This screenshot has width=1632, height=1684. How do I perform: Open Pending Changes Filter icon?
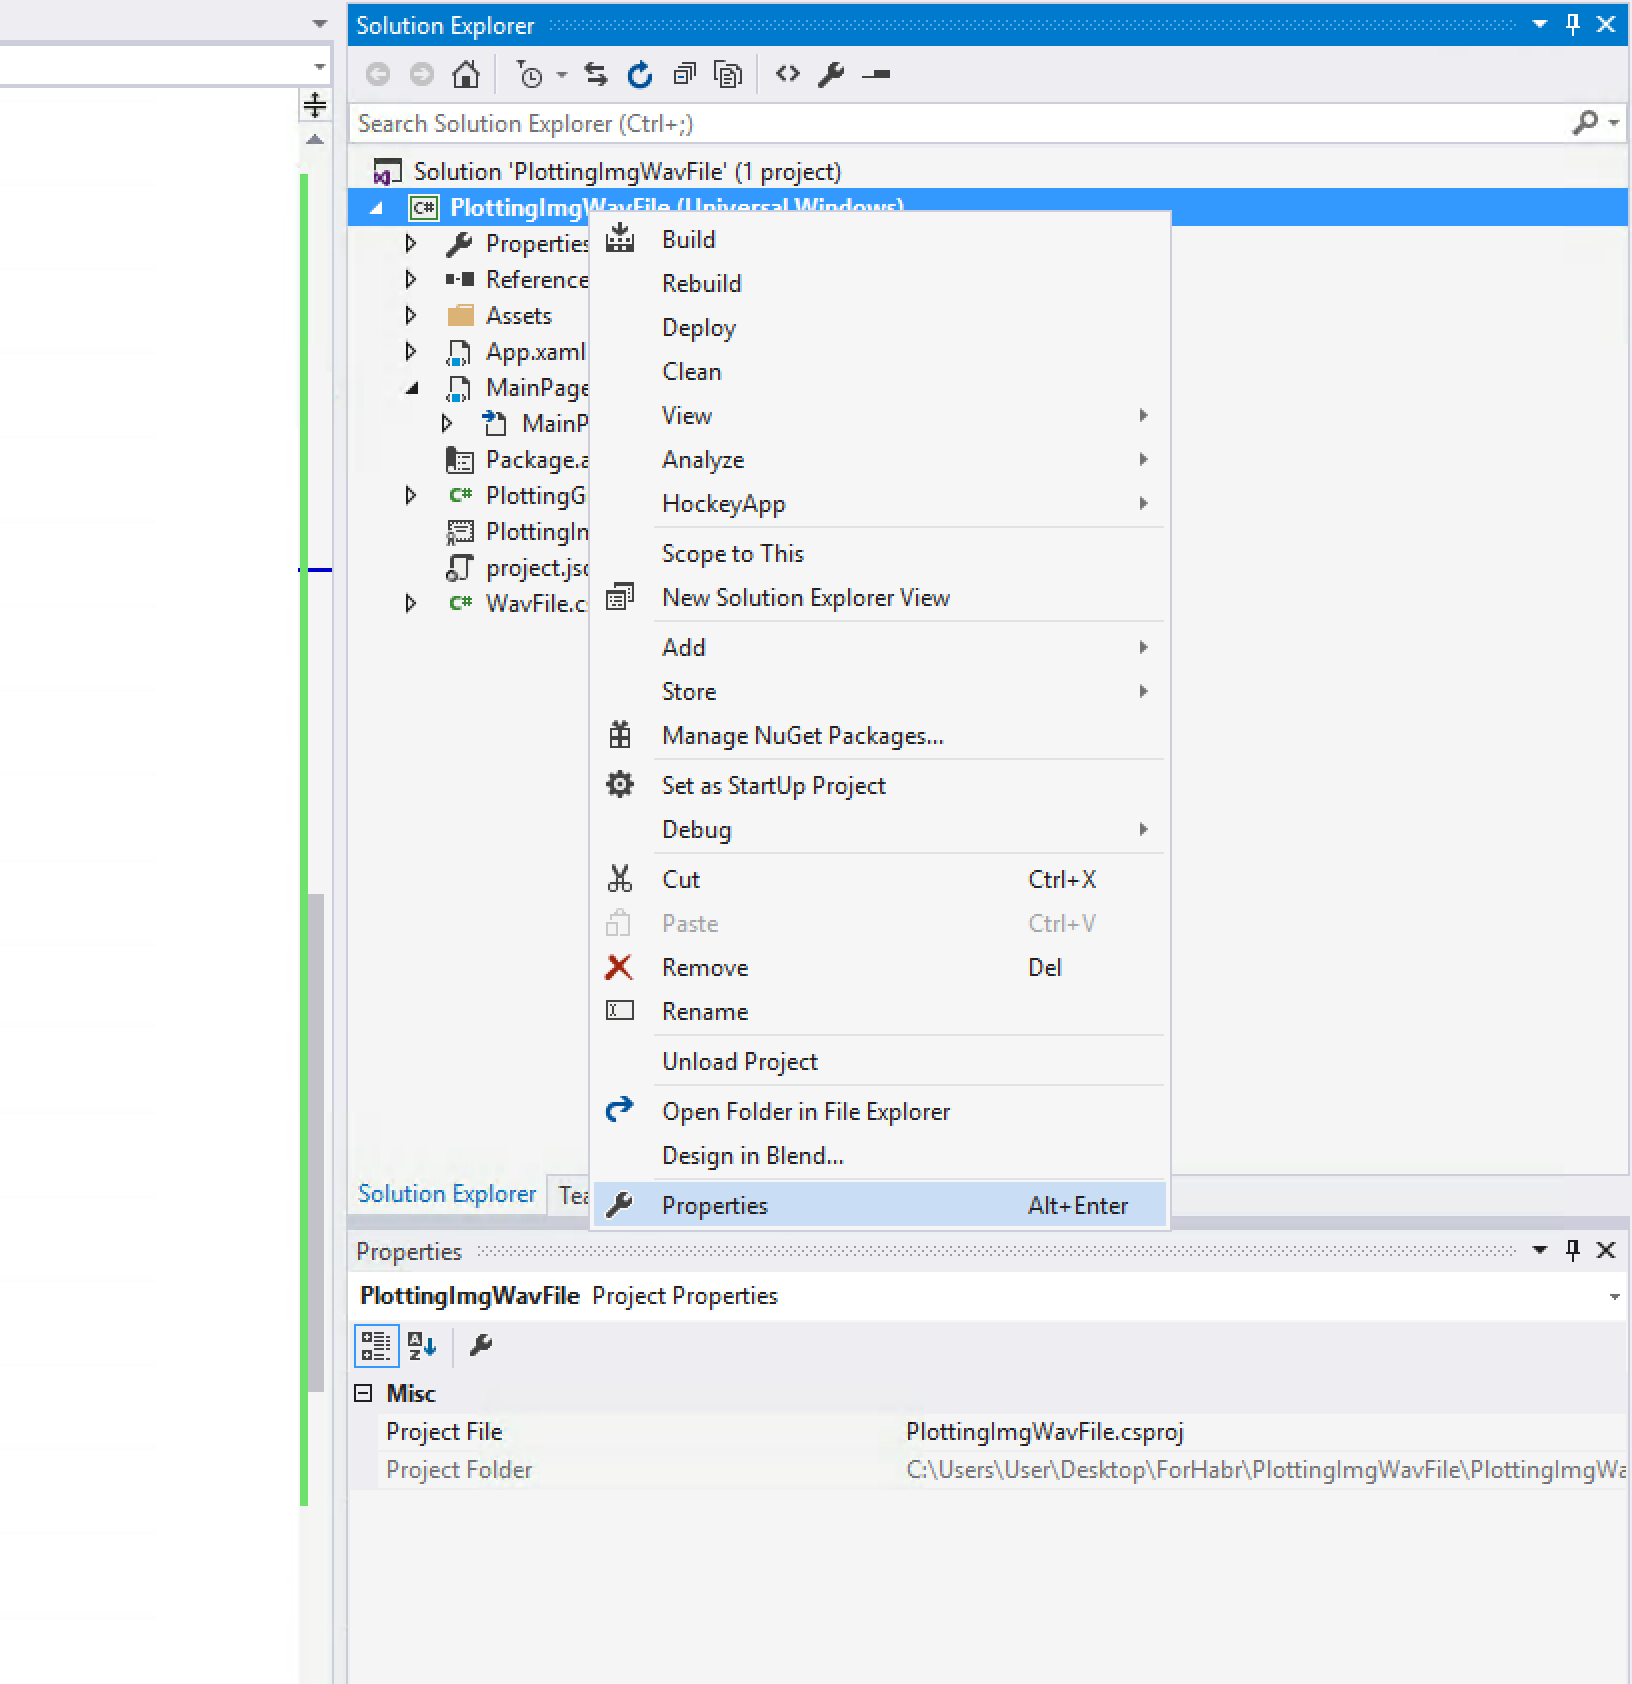pyautogui.click(x=530, y=74)
